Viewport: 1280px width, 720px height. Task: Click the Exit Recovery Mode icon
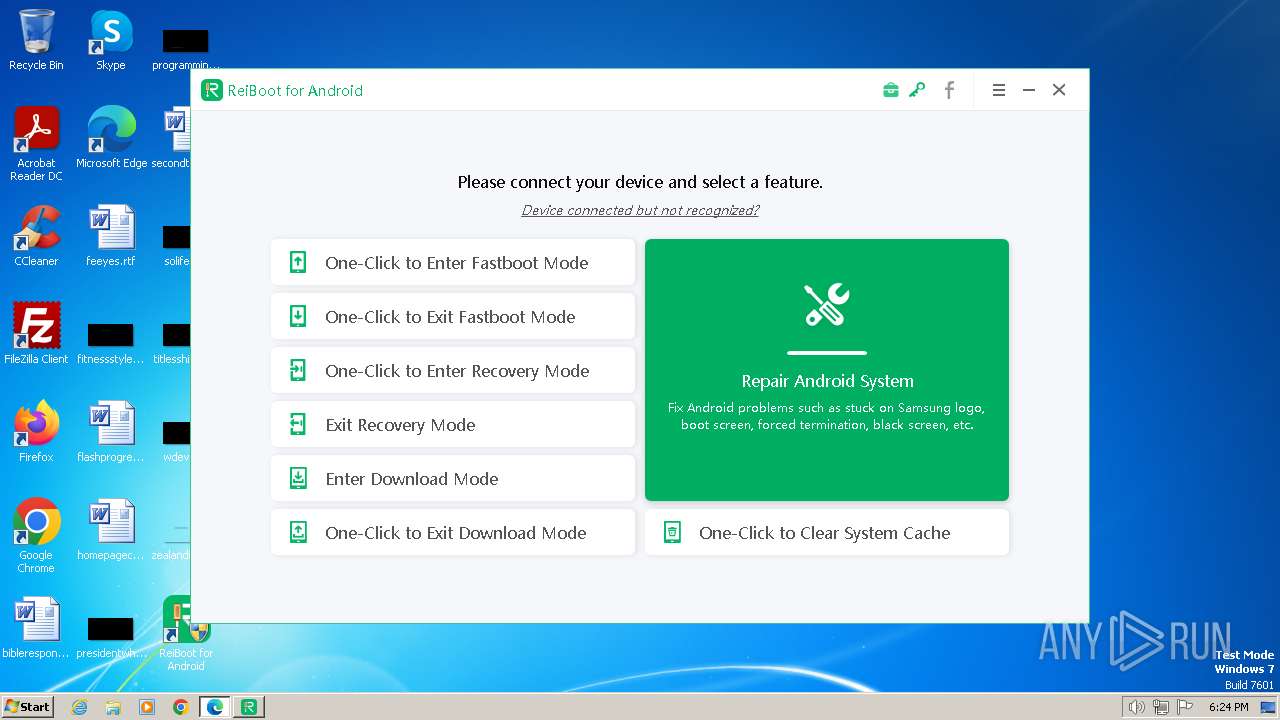[x=298, y=424]
